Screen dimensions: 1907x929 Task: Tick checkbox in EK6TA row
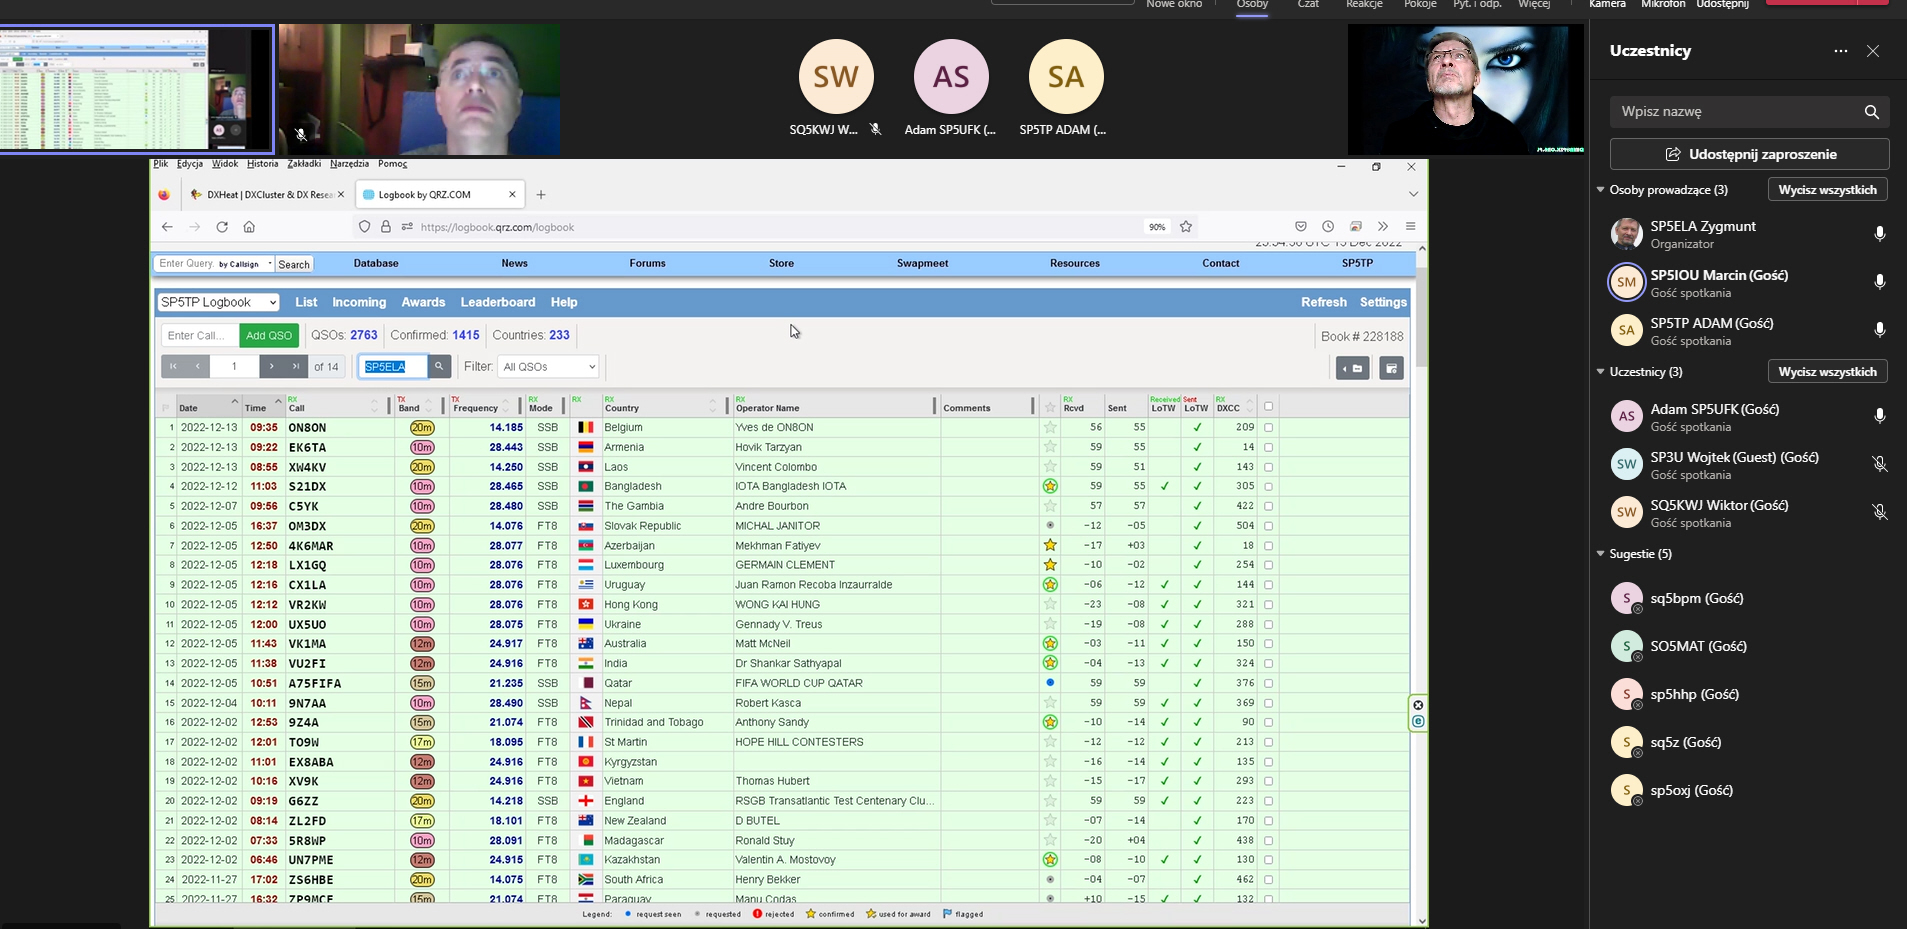(x=1268, y=448)
